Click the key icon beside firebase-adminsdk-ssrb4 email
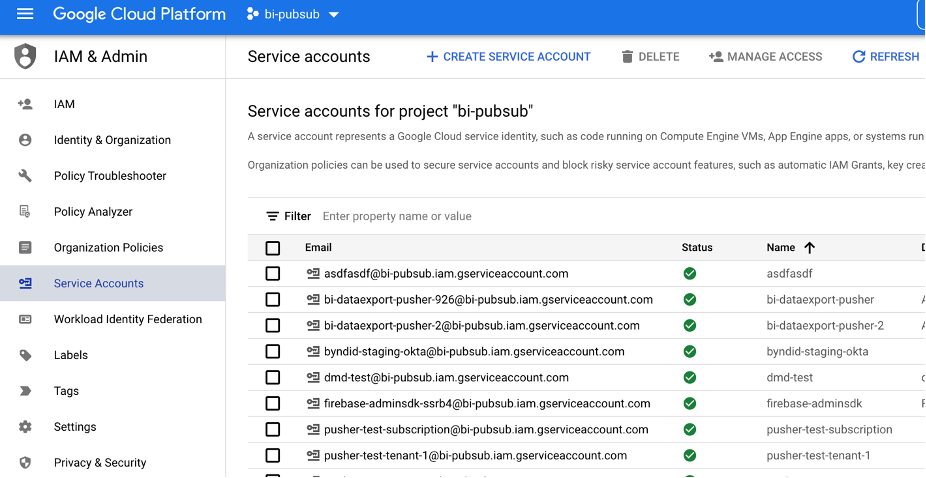926x478 pixels. 313,404
